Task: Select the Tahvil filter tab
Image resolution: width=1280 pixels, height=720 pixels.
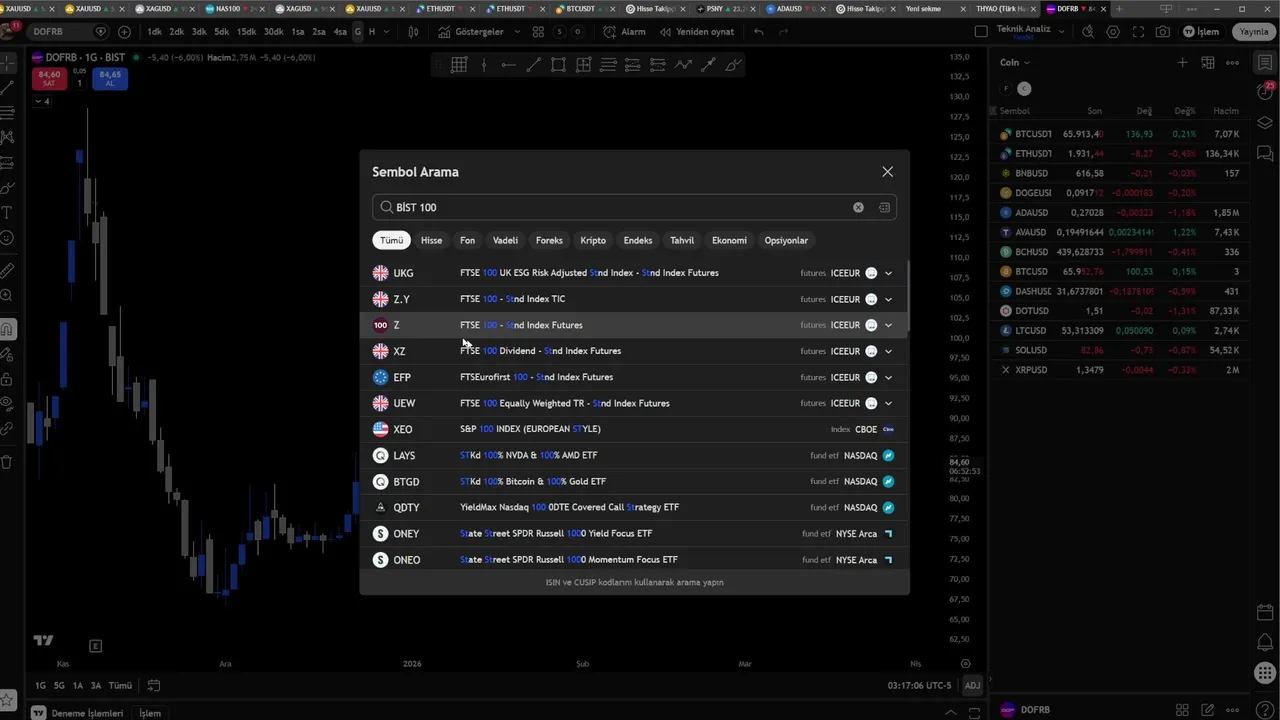Action: (x=682, y=240)
